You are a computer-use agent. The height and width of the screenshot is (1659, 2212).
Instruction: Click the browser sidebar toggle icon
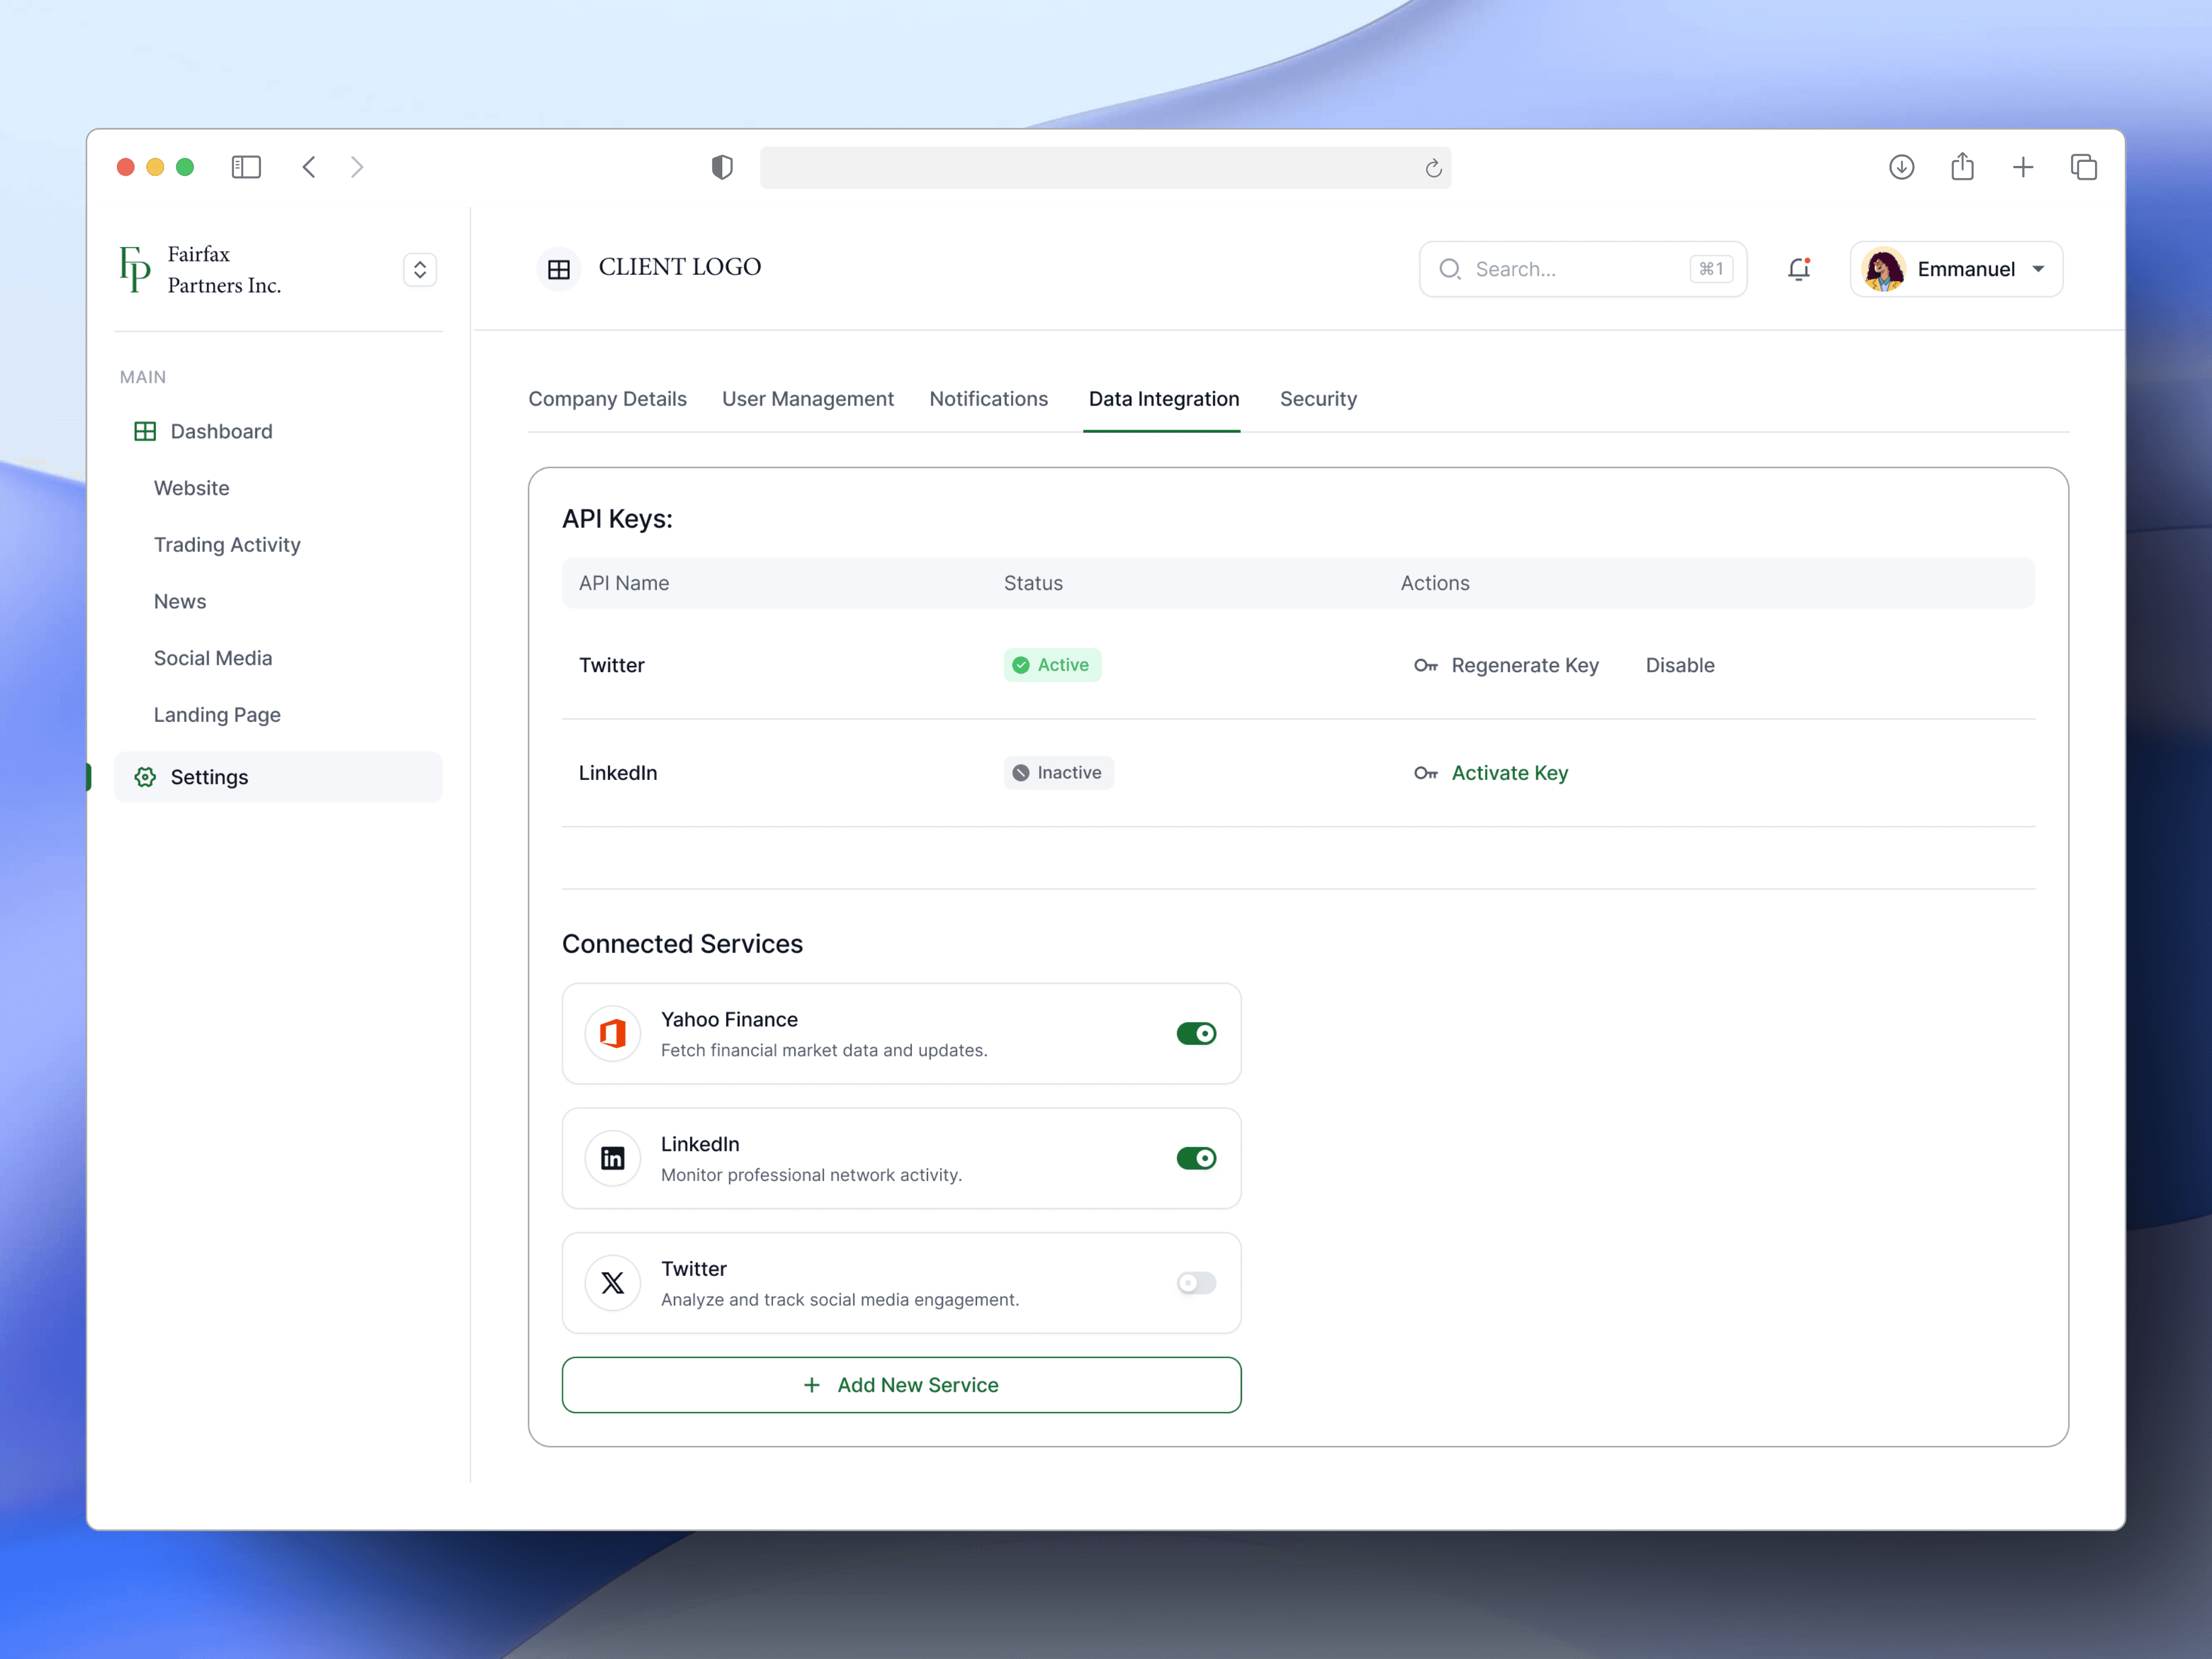[x=246, y=167]
